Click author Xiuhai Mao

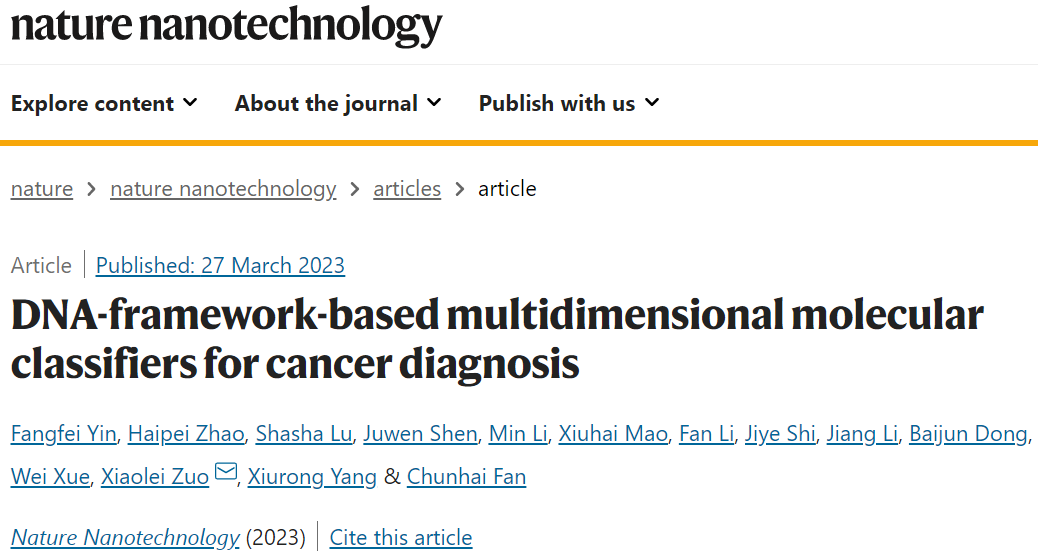point(612,434)
